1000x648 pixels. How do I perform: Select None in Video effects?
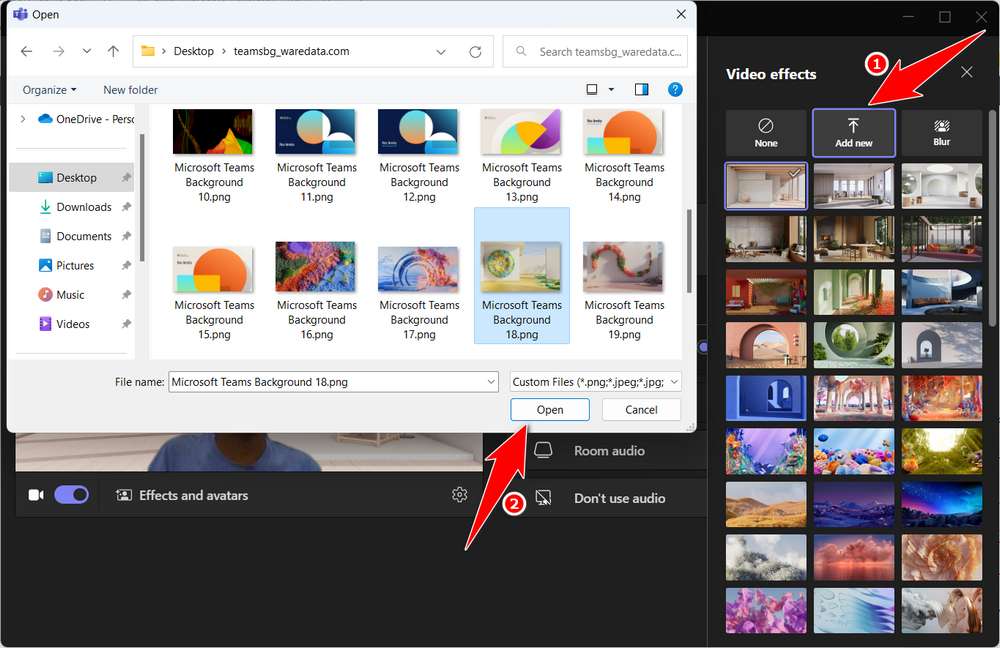click(x=766, y=133)
